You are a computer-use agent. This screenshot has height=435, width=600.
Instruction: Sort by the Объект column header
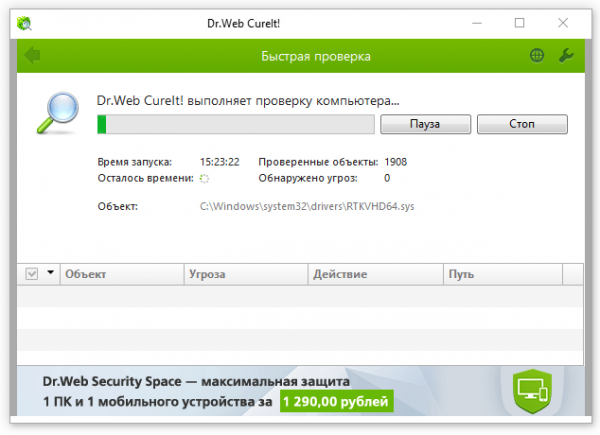click(122, 274)
